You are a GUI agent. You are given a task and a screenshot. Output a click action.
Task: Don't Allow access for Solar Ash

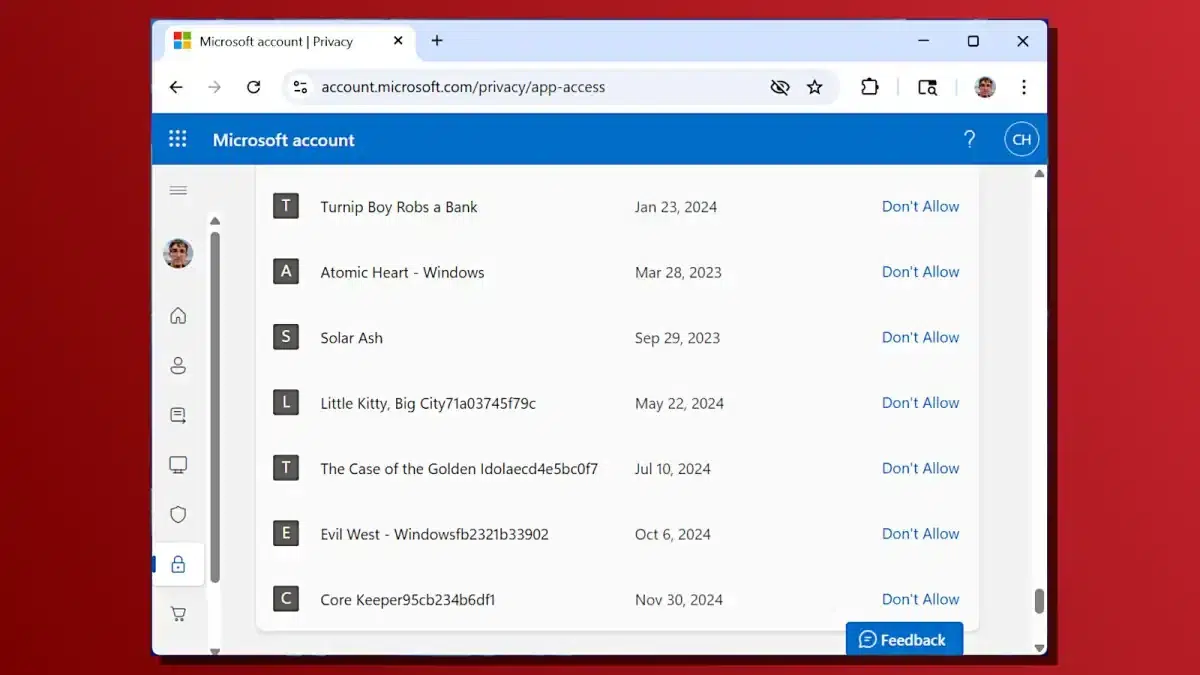pos(920,337)
